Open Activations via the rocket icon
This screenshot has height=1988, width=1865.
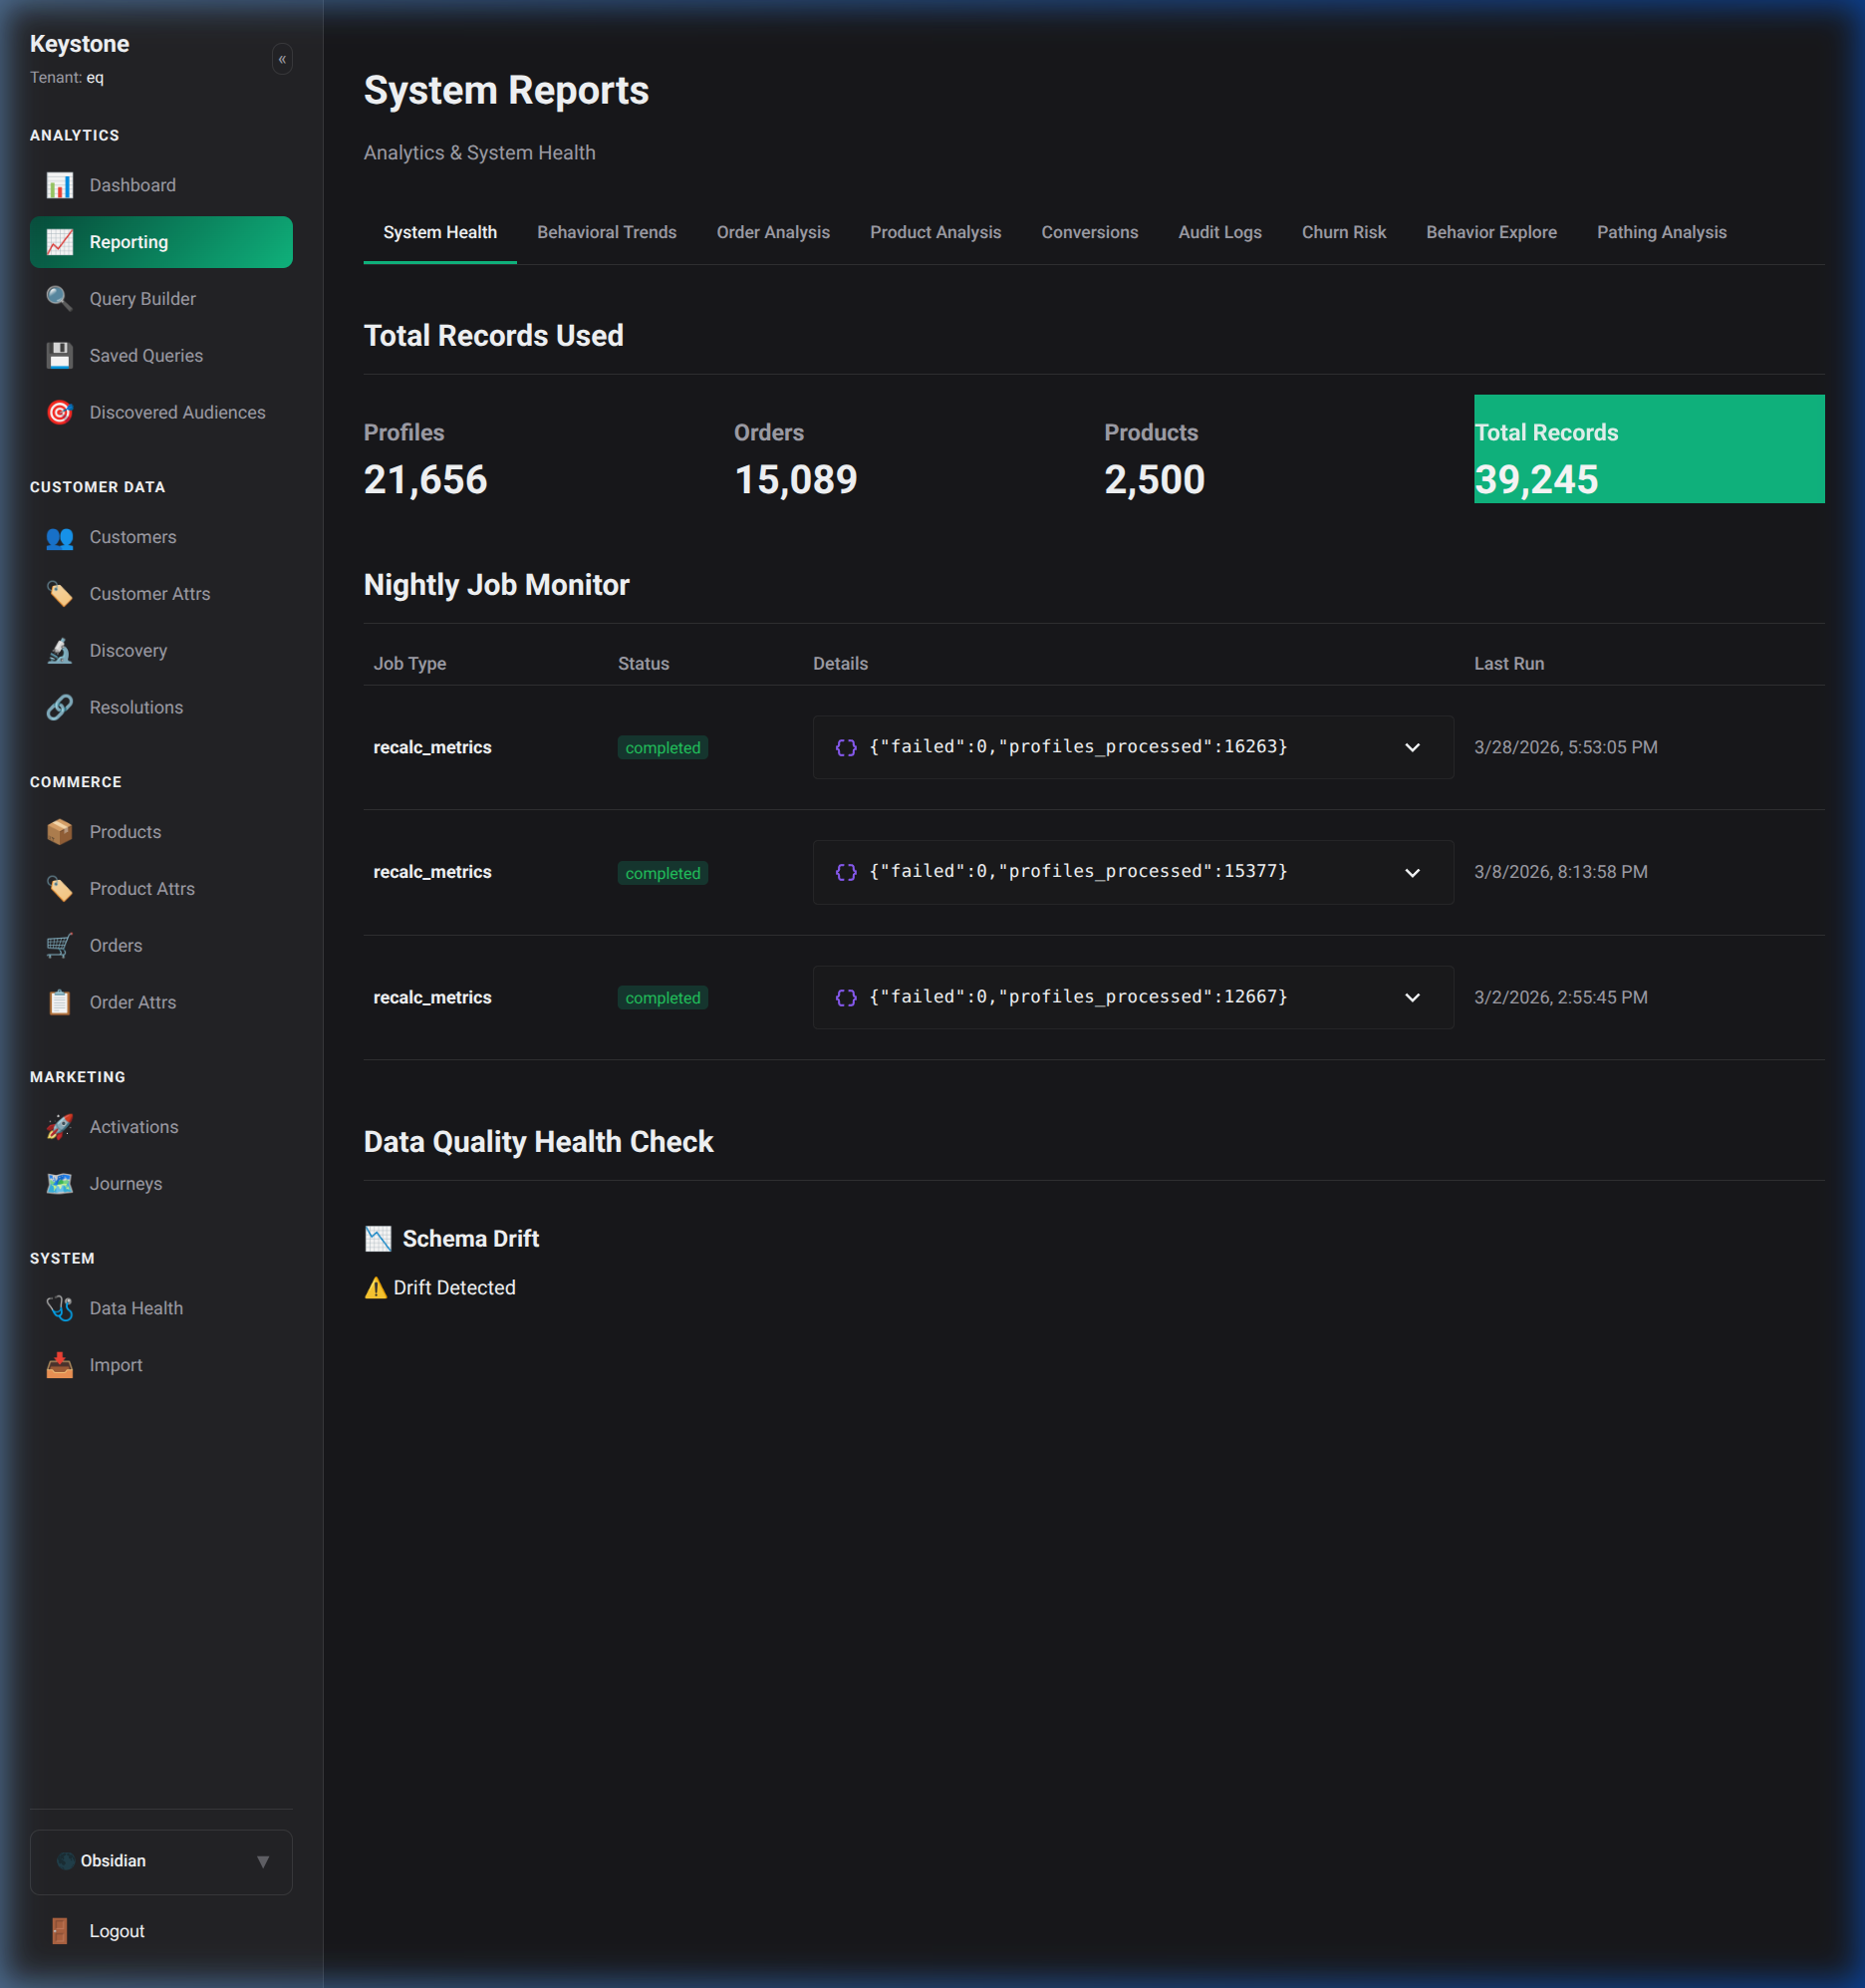pyautogui.click(x=59, y=1126)
